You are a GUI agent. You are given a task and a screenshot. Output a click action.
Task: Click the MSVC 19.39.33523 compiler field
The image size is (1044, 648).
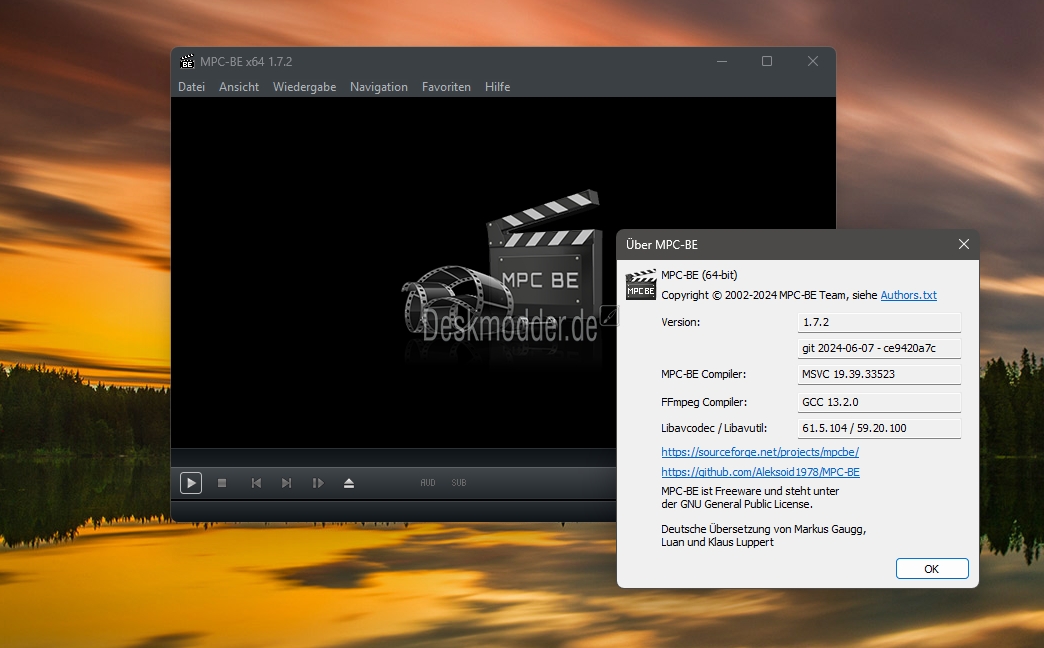(879, 374)
